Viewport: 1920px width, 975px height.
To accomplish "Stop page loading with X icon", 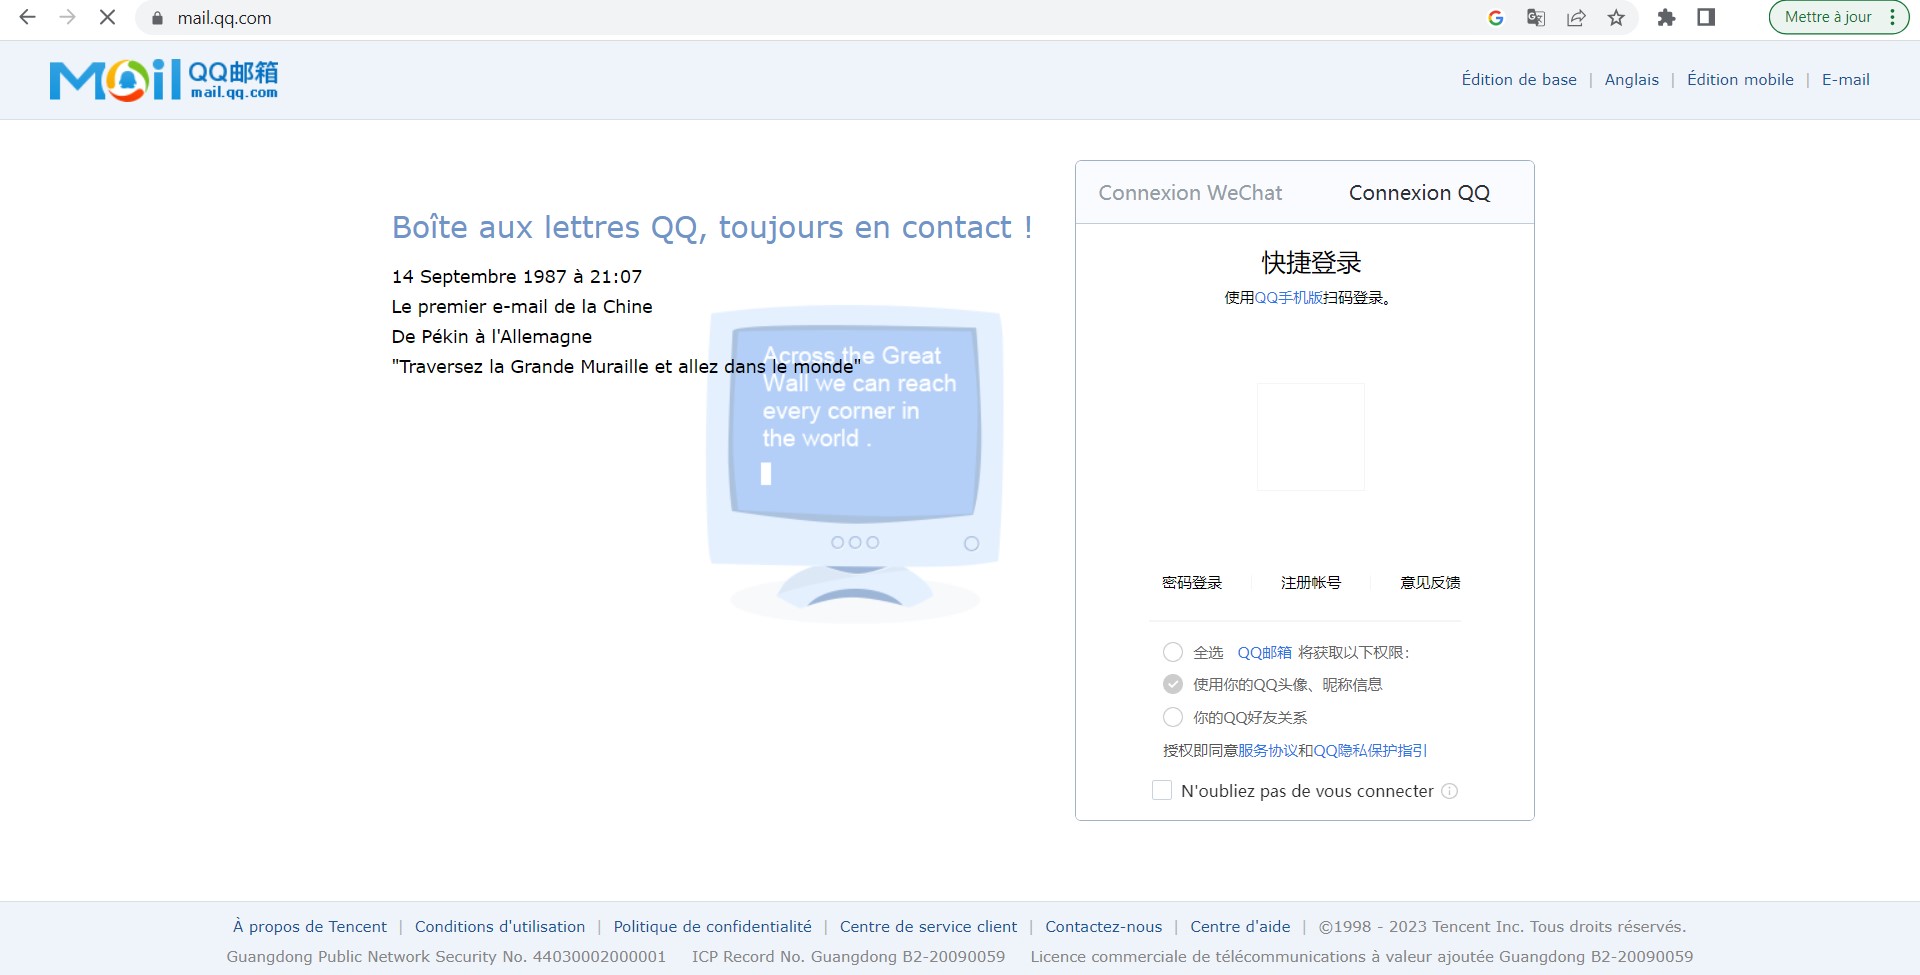I will point(107,17).
